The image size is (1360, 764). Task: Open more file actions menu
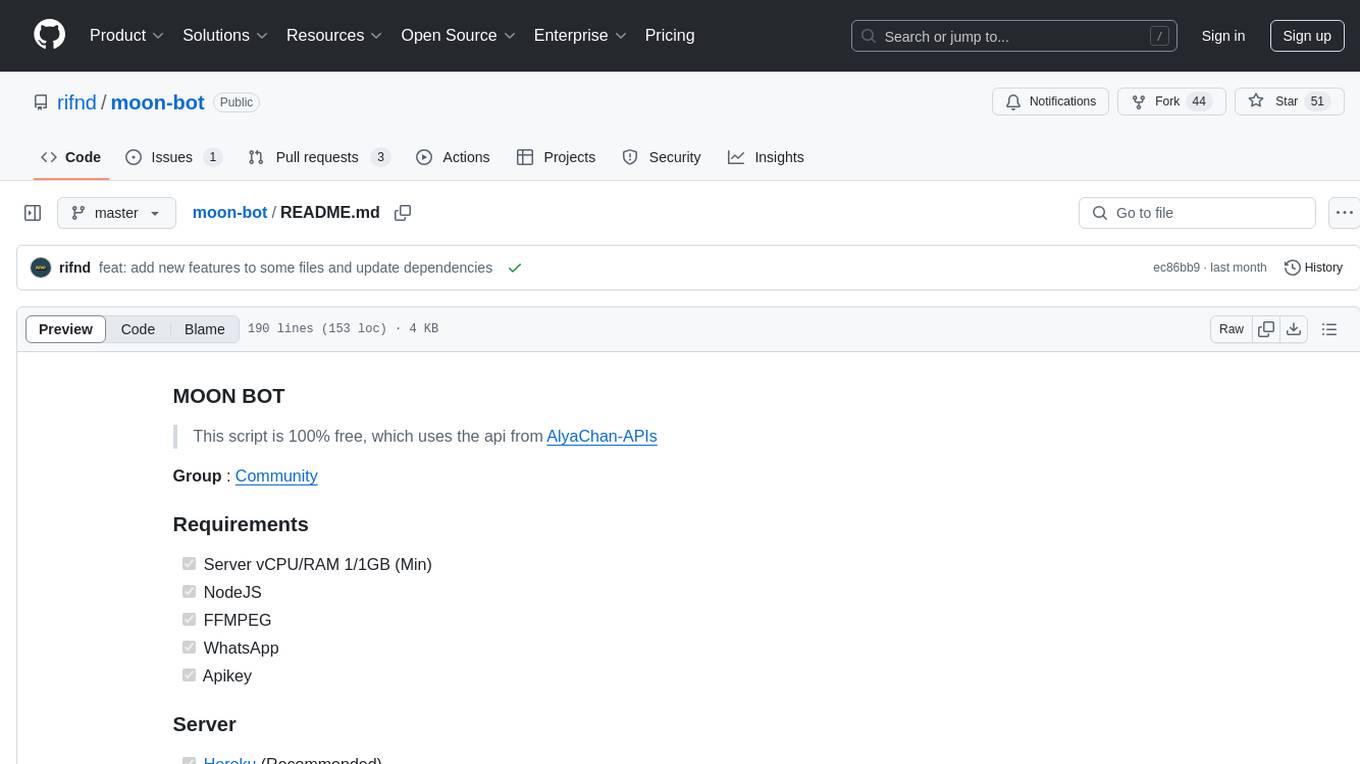click(1345, 213)
